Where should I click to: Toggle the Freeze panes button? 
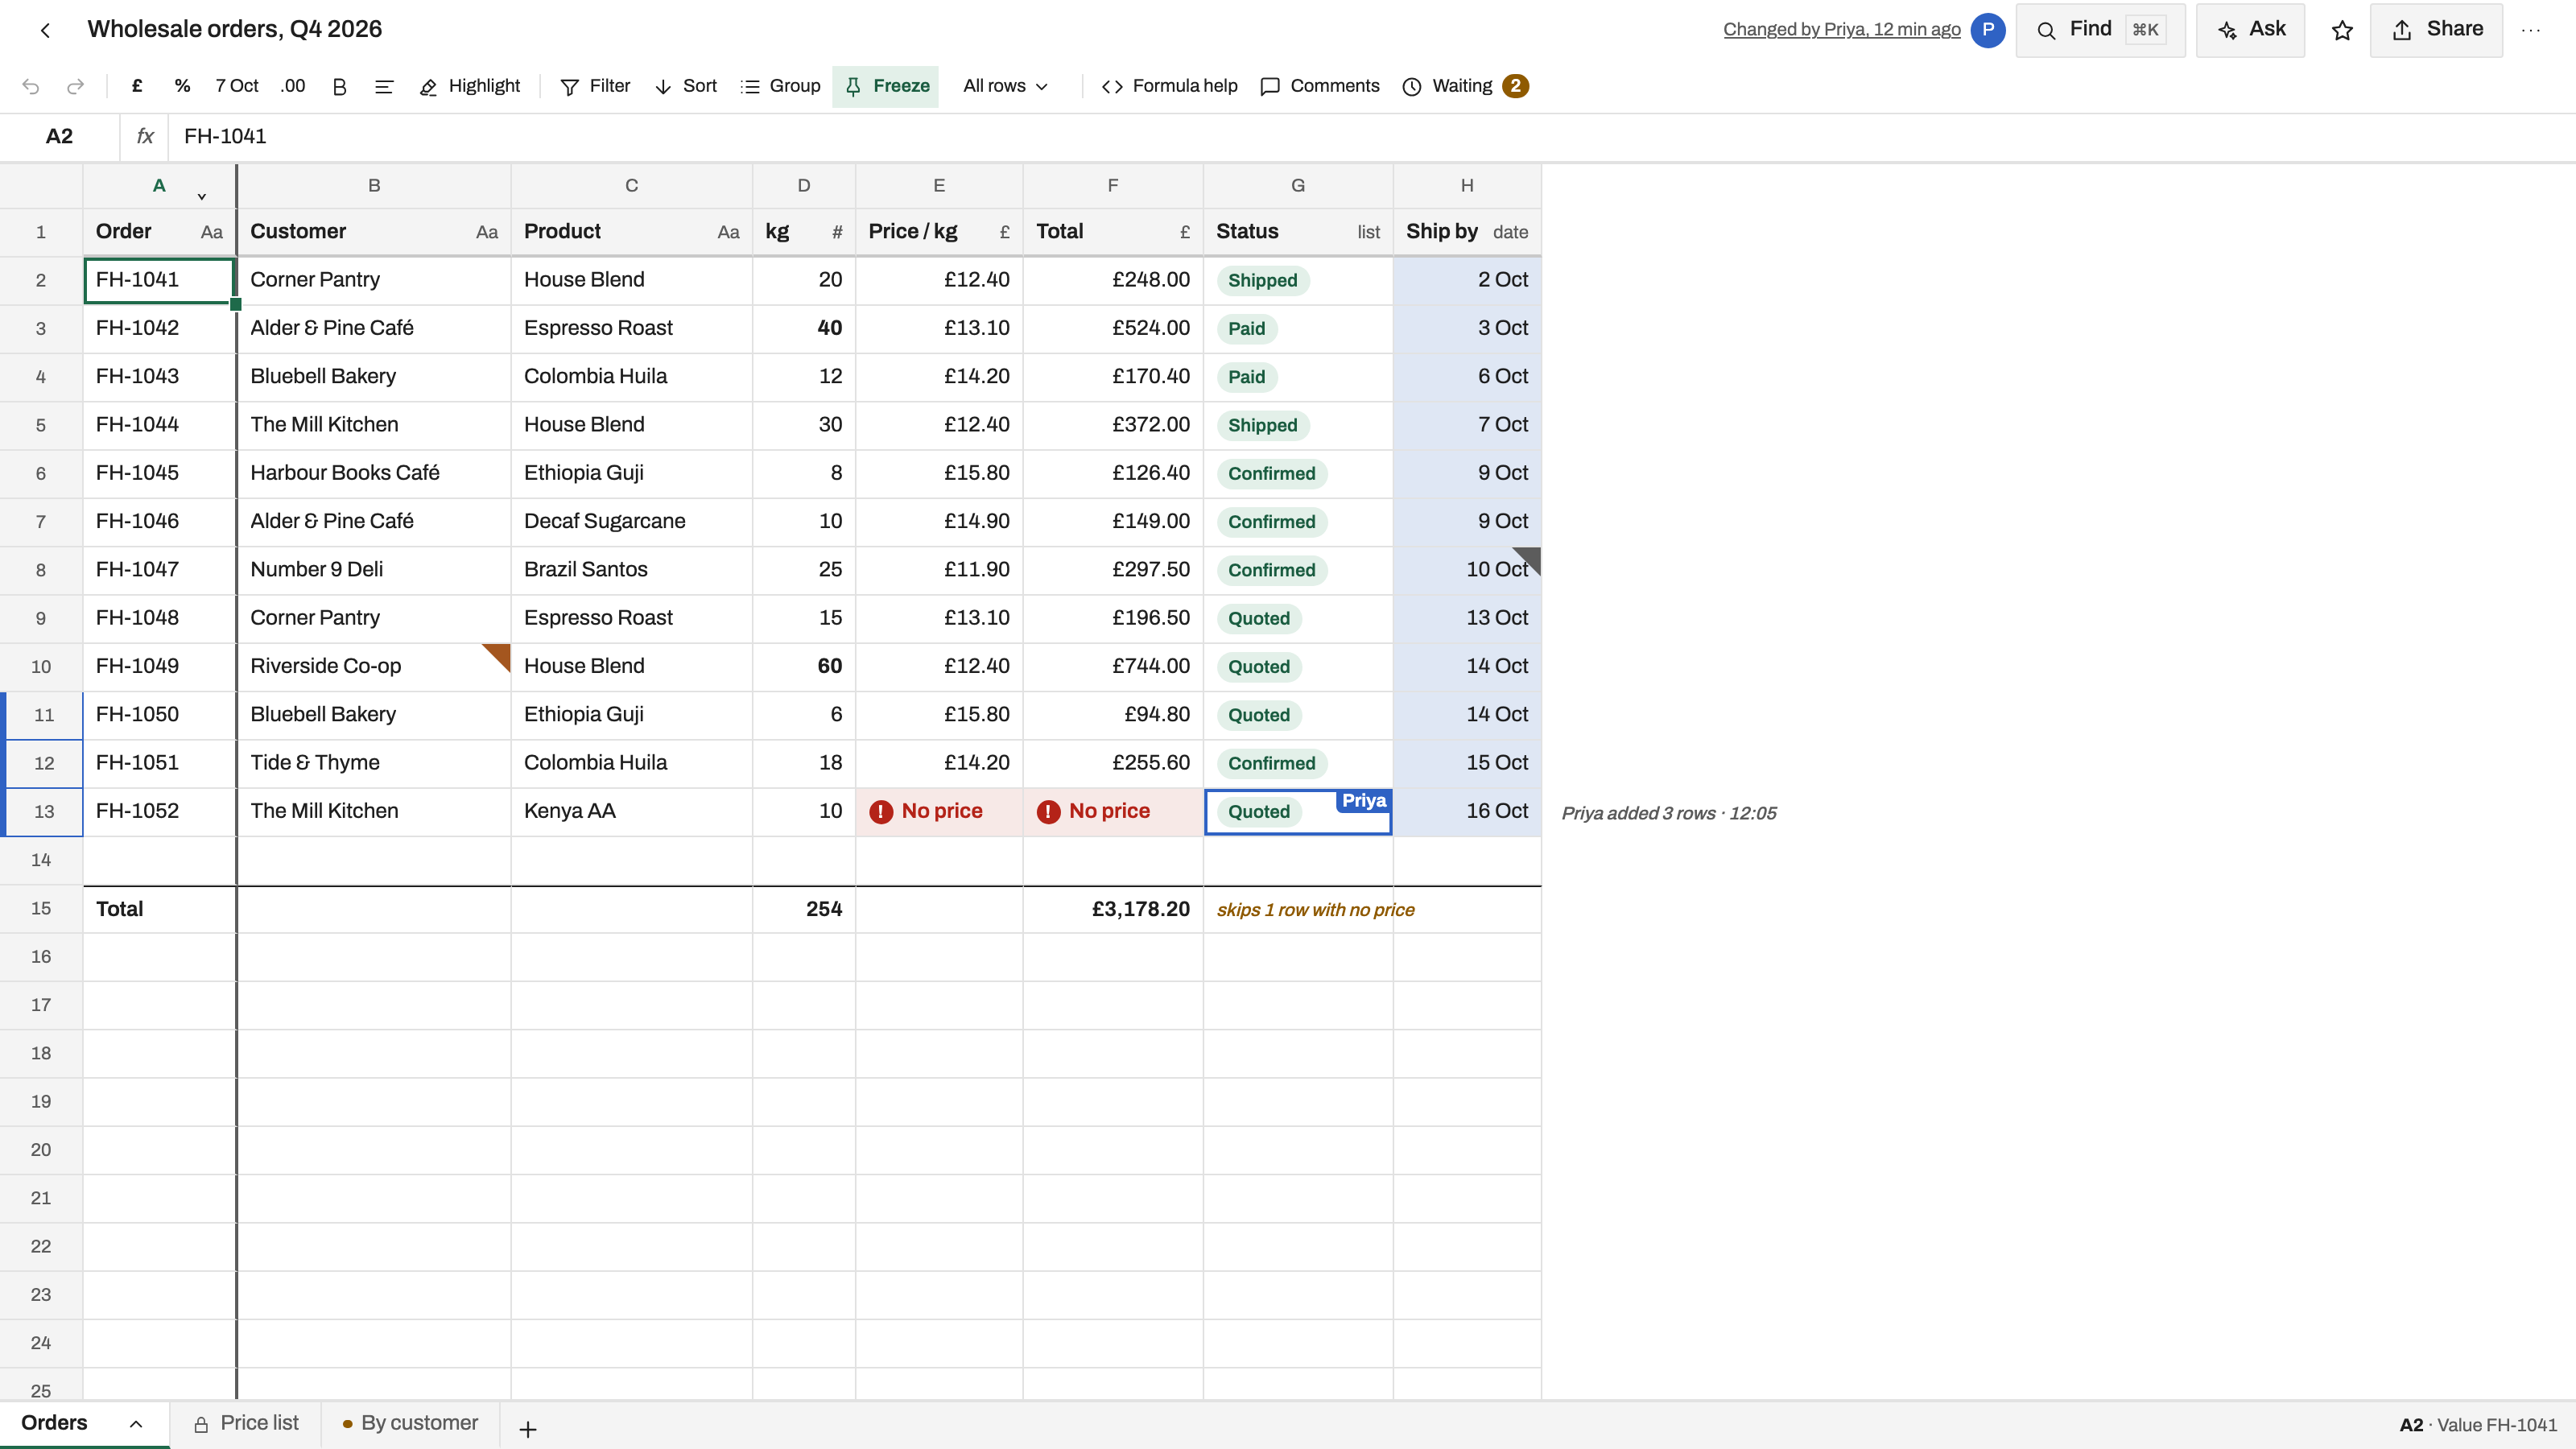[886, 86]
